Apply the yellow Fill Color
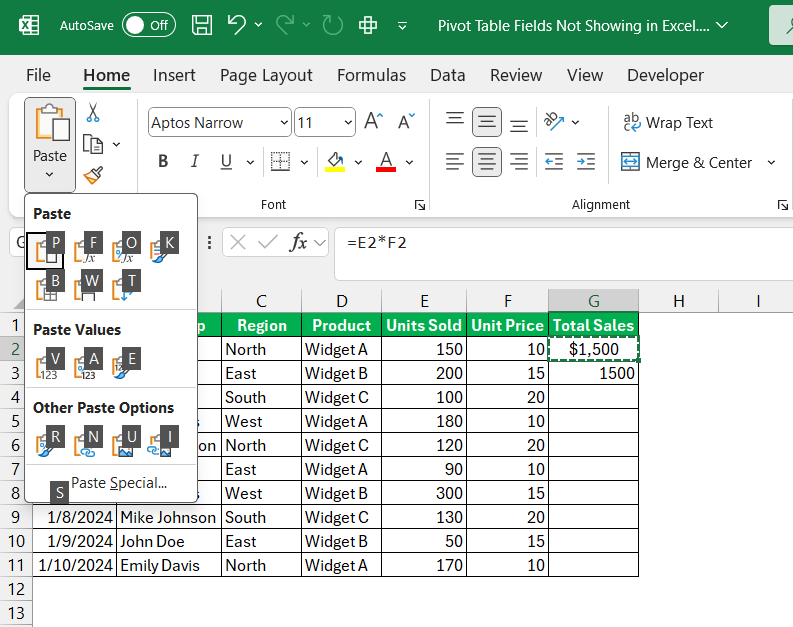This screenshot has width=793, height=627. tap(335, 162)
